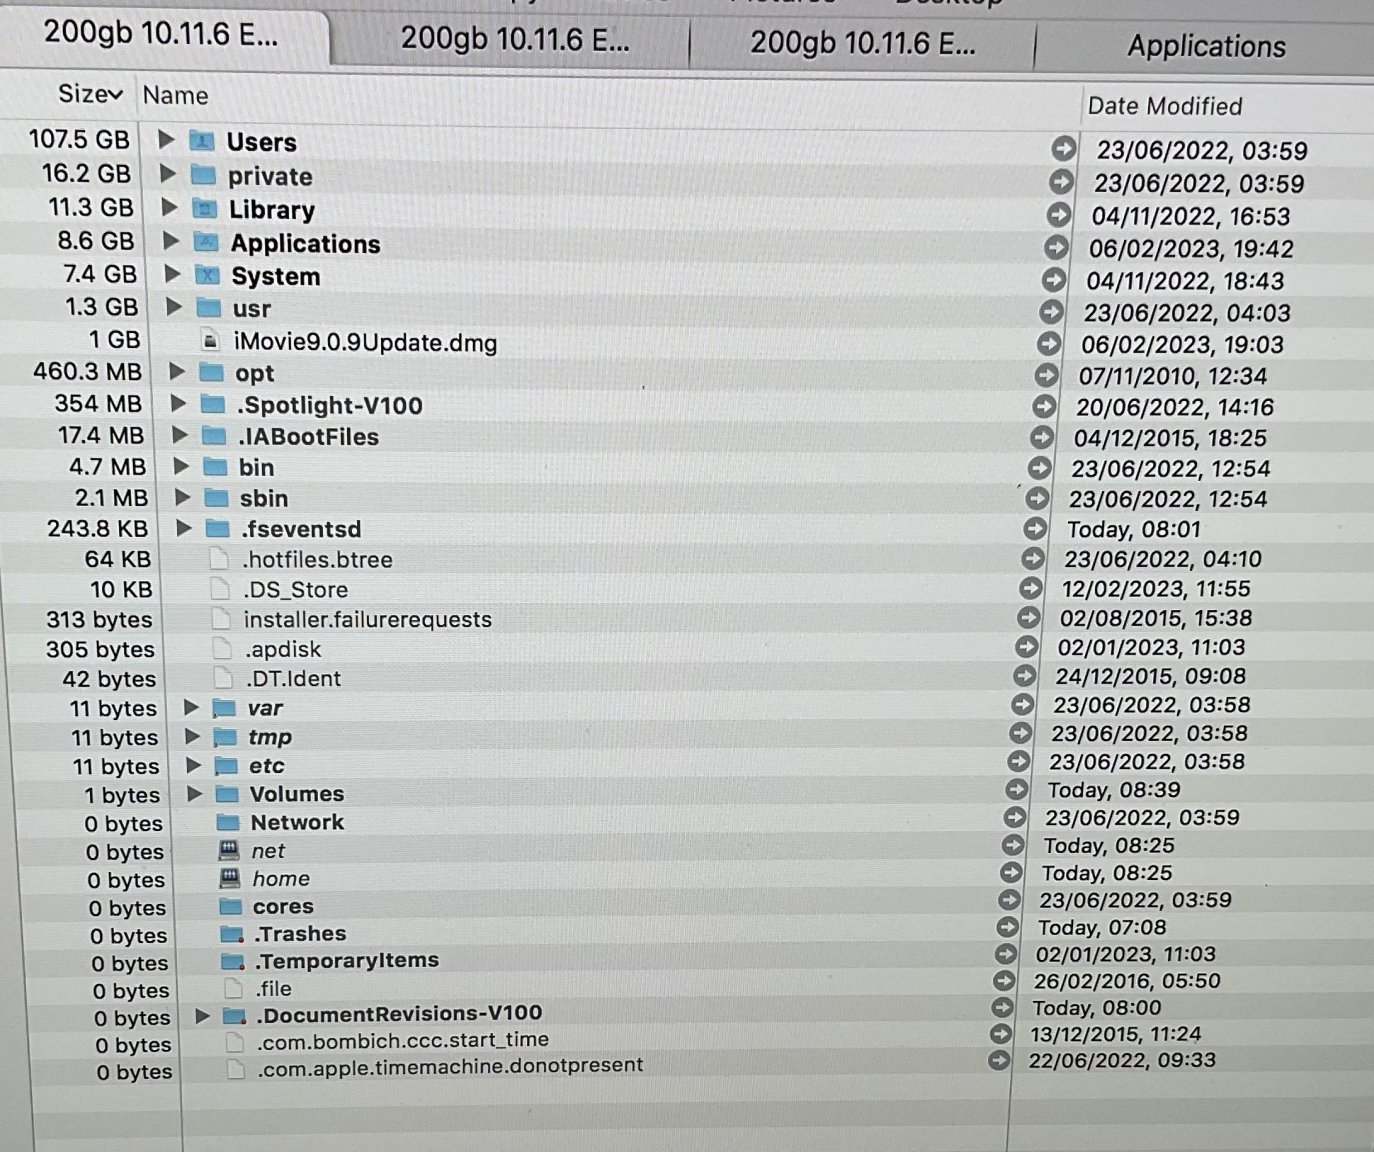Sort by the Size column header
This screenshot has height=1152, width=1374.
[90, 94]
